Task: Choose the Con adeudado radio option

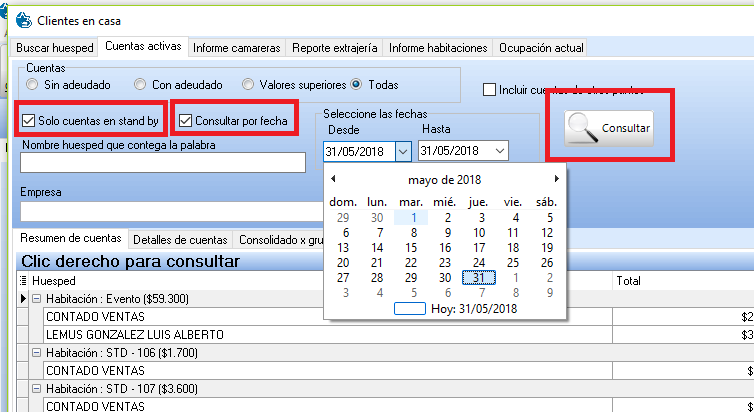Action: pos(141,85)
